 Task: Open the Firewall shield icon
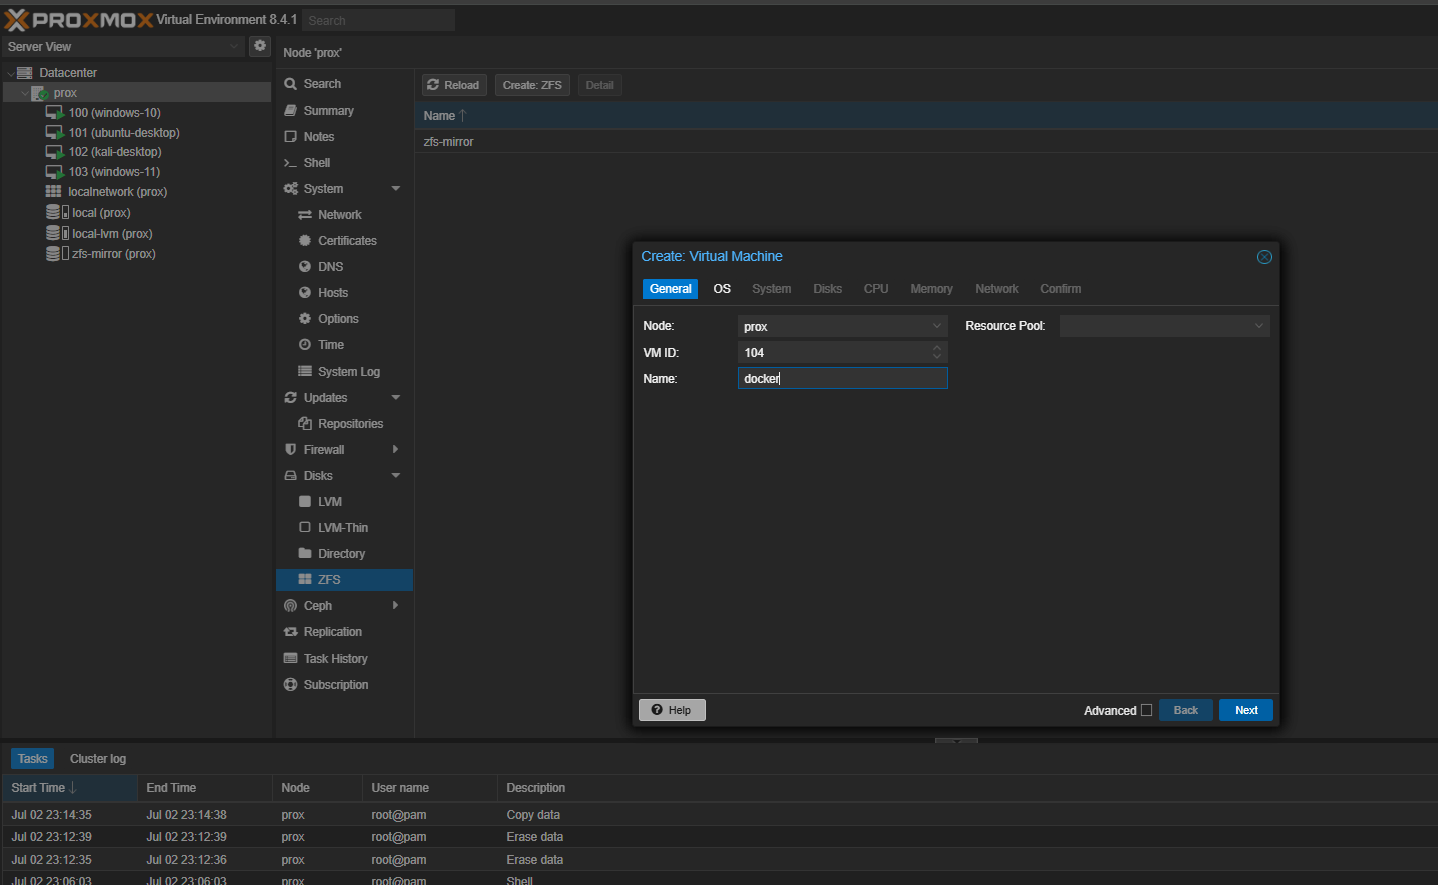(290, 450)
